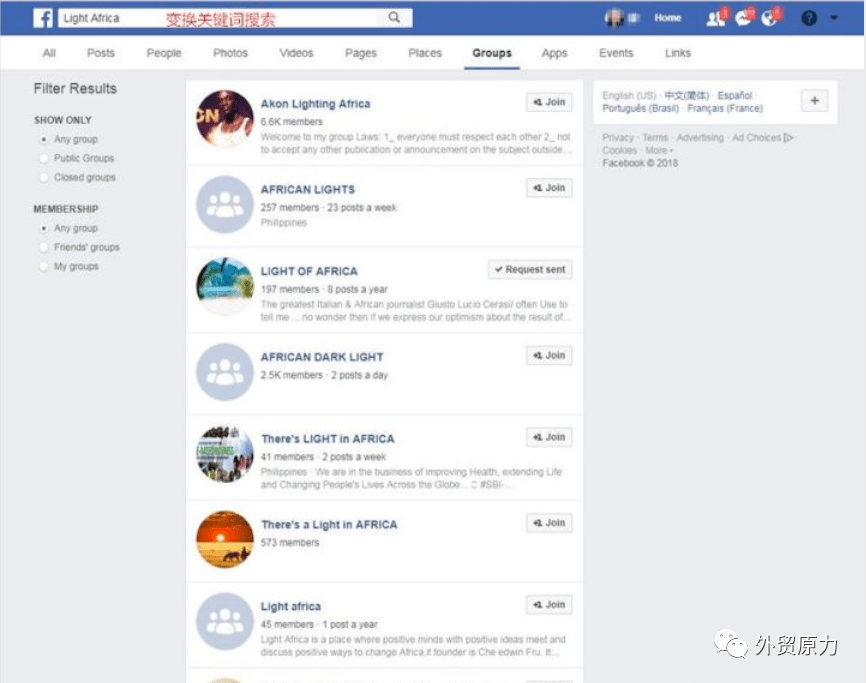
Task: Open friend requests icon
Action: click(x=716, y=19)
